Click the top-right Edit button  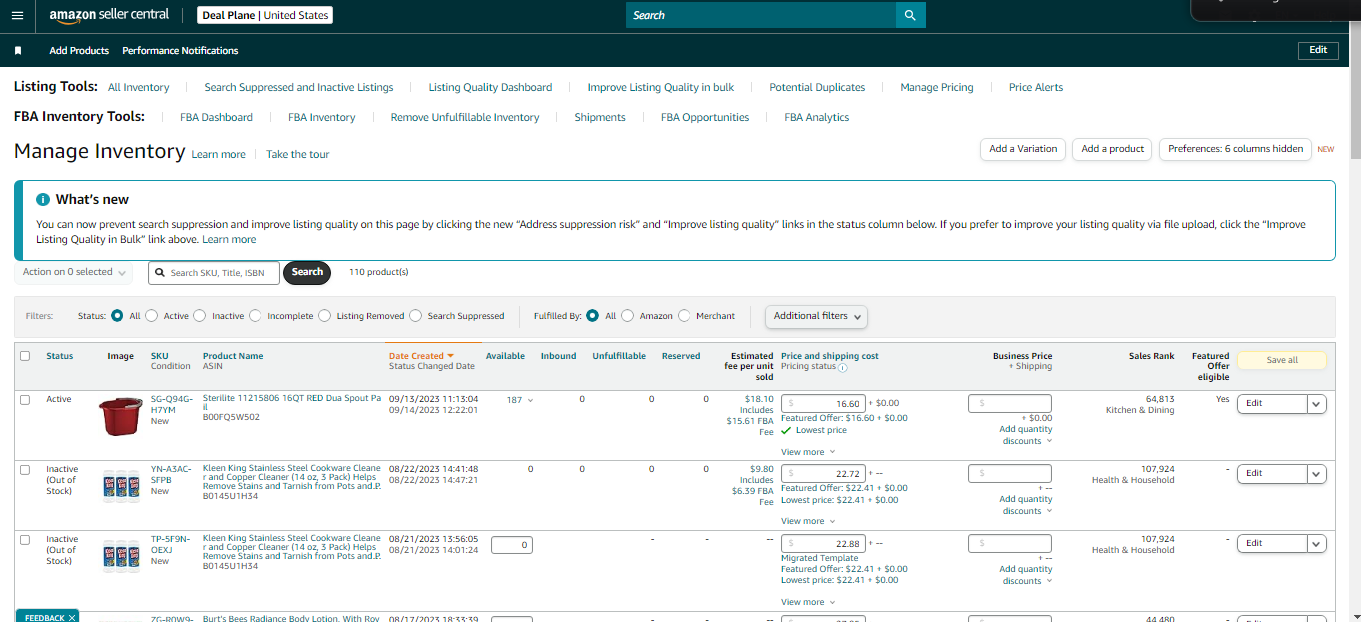1318,50
